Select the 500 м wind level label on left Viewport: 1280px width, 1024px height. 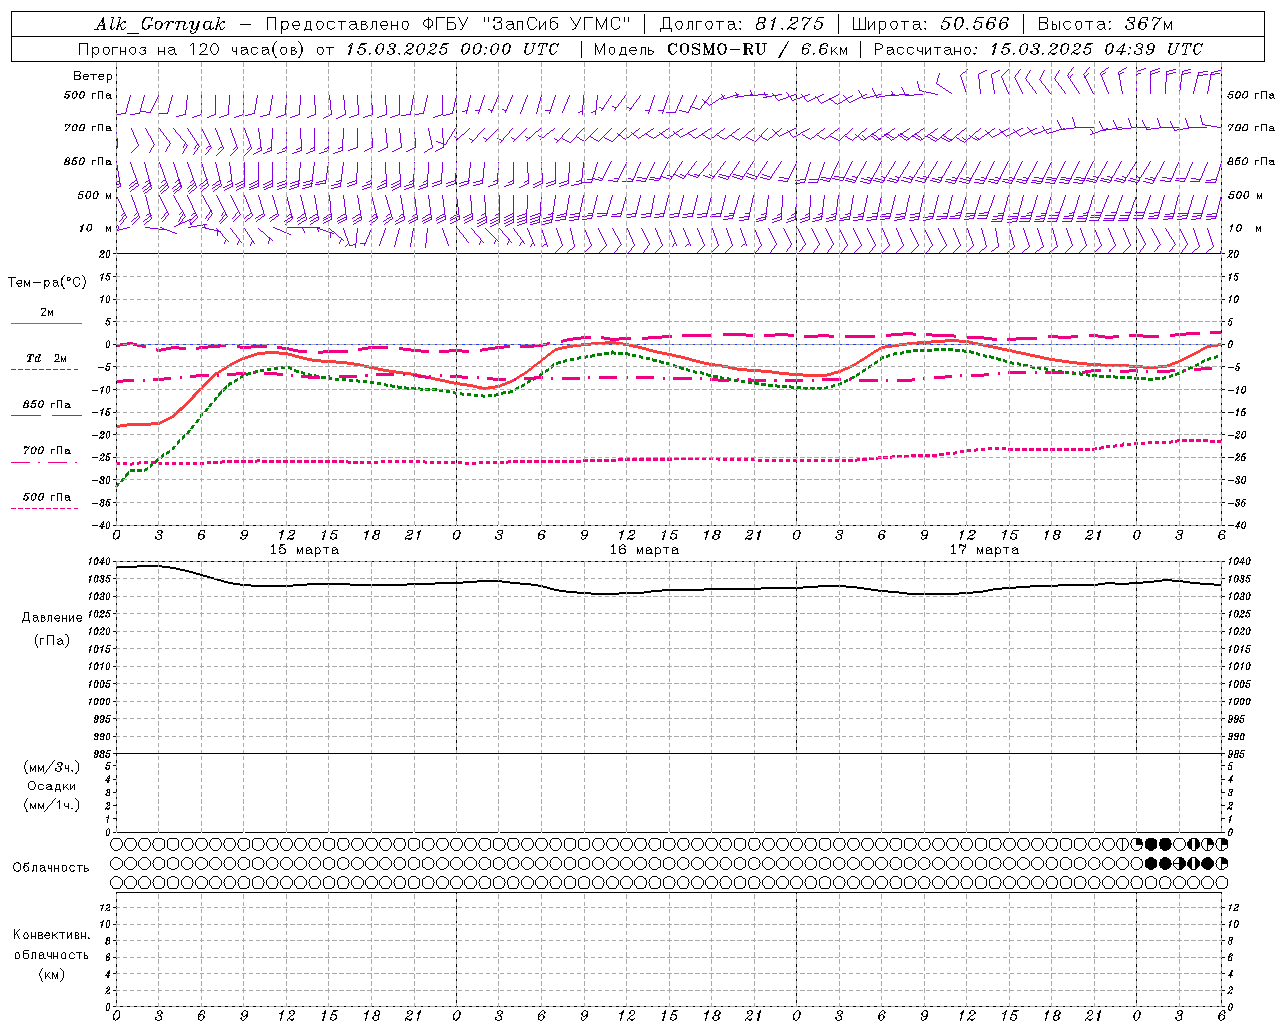pyautogui.click(x=95, y=195)
